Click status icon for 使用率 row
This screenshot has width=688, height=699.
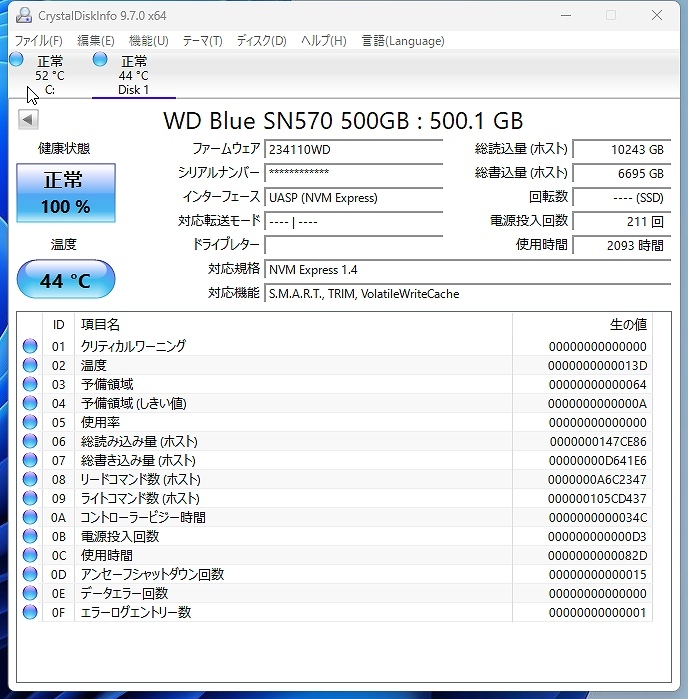[30, 422]
